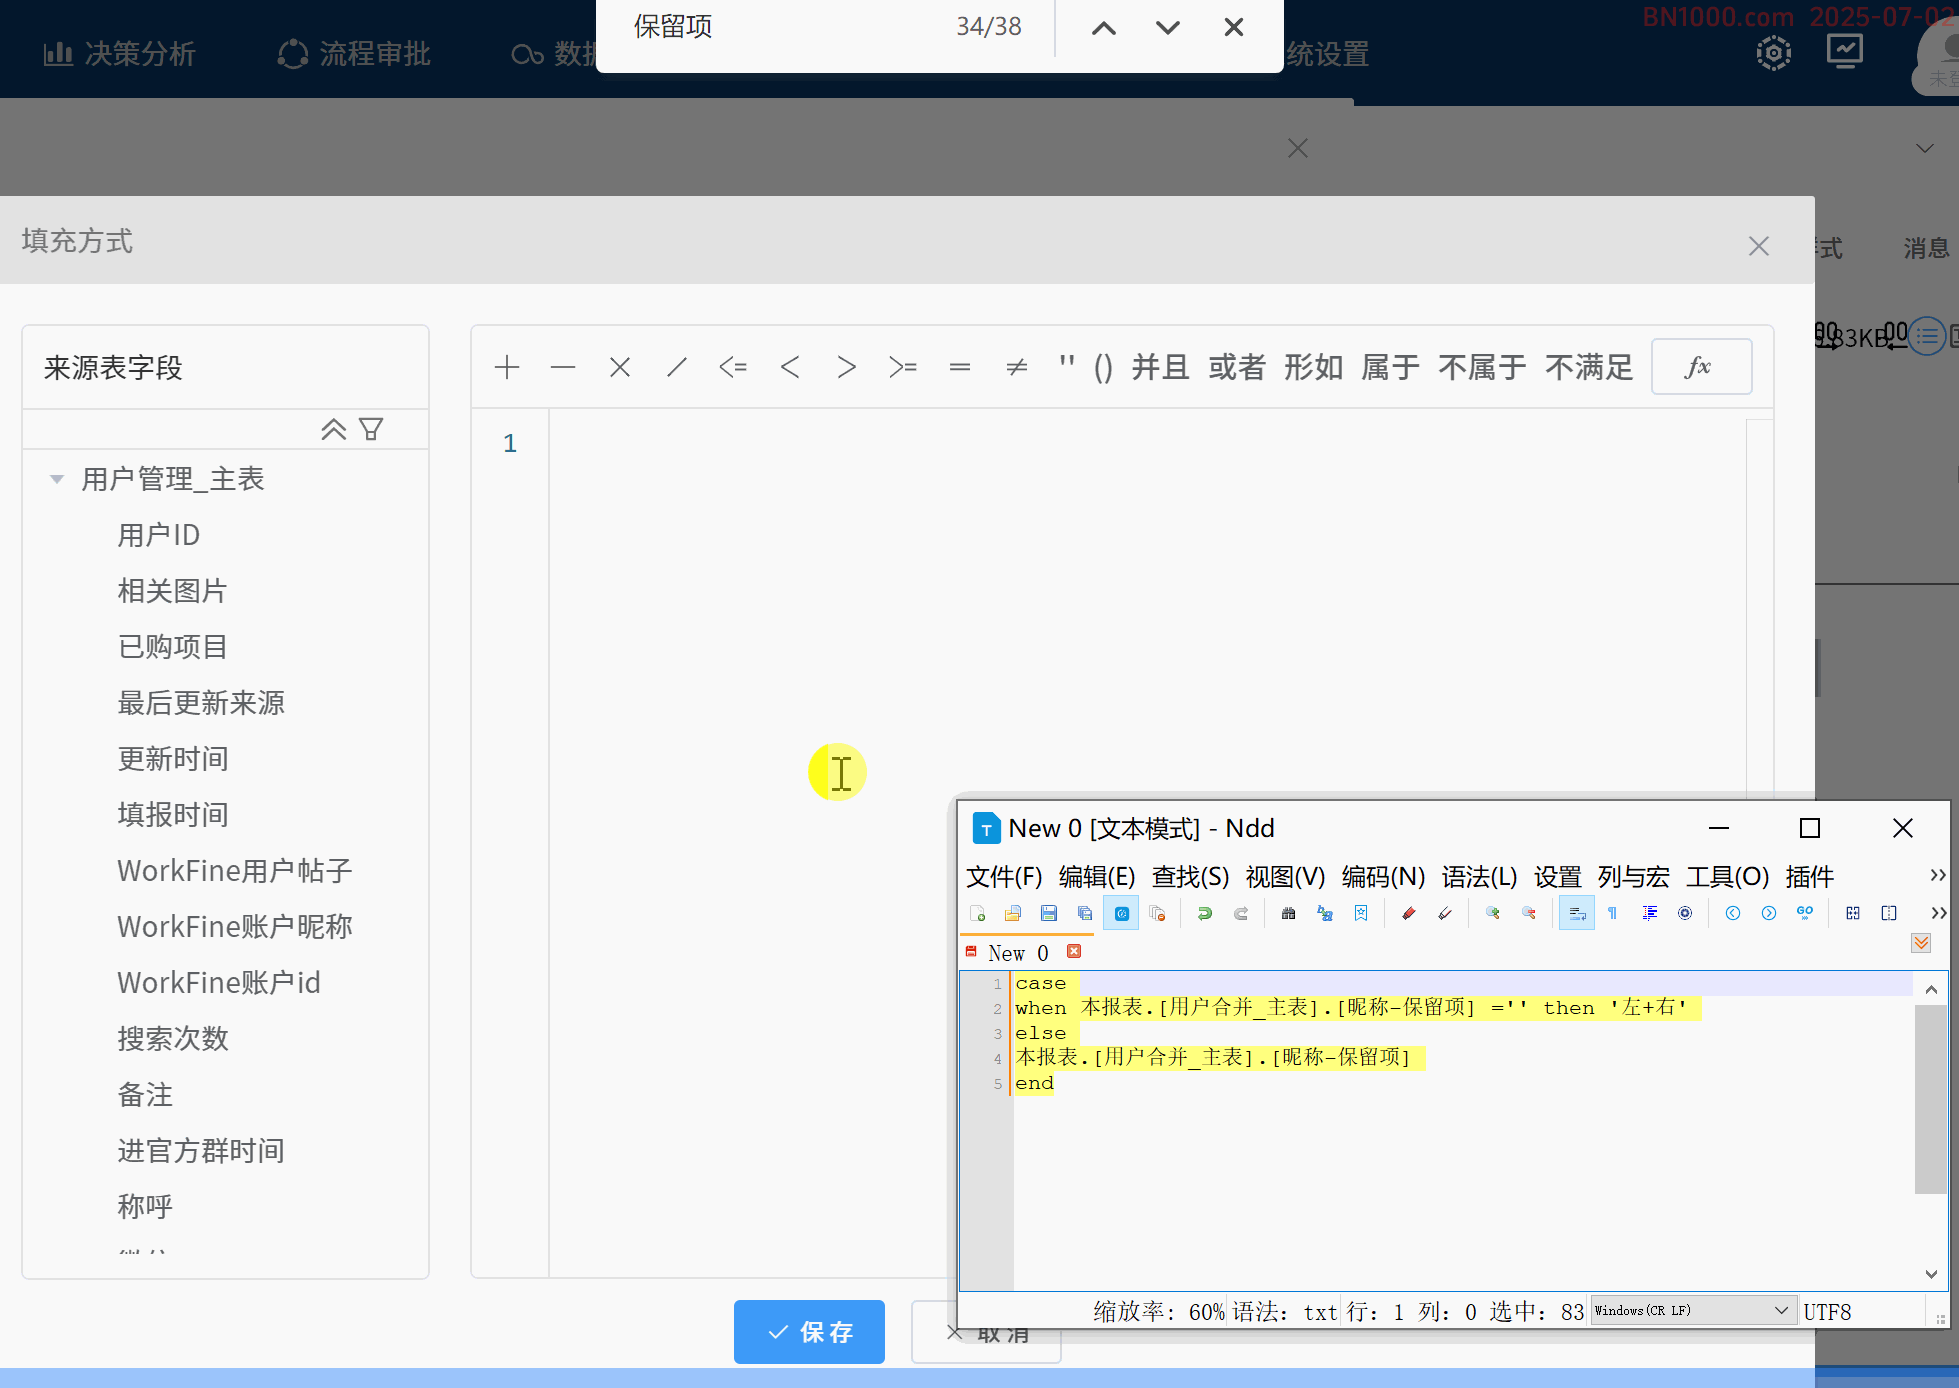Toggle show paragraph marks icon in Ndd
This screenshot has height=1388, width=1959.
[x=1613, y=913]
